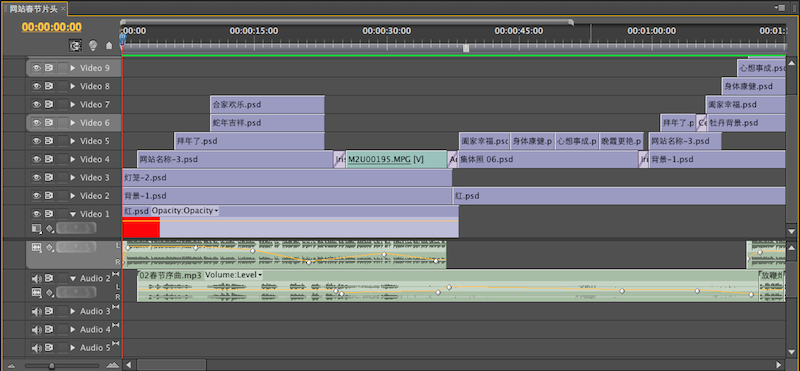Open Opacity:Opacity dropdown on 红.psd clip
Viewport: 800px width, 371px height.
coord(185,211)
